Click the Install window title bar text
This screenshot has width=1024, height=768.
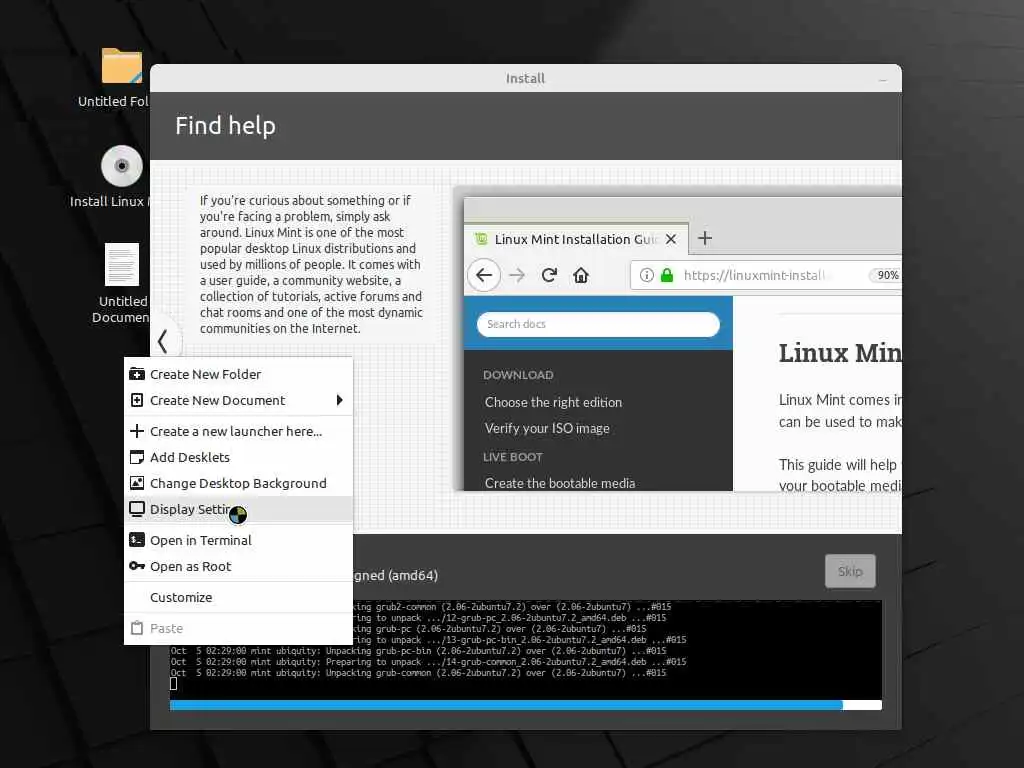coord(526,78)
